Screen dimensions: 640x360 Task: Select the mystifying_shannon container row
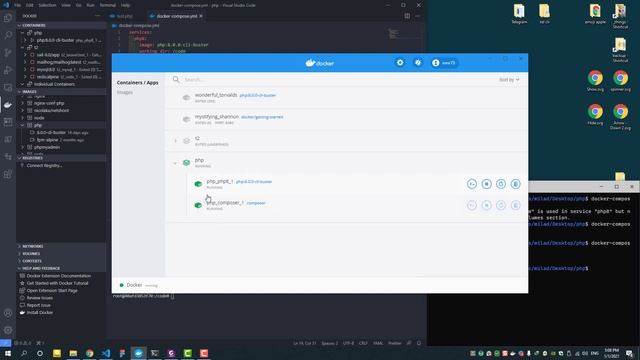(346, 119)
